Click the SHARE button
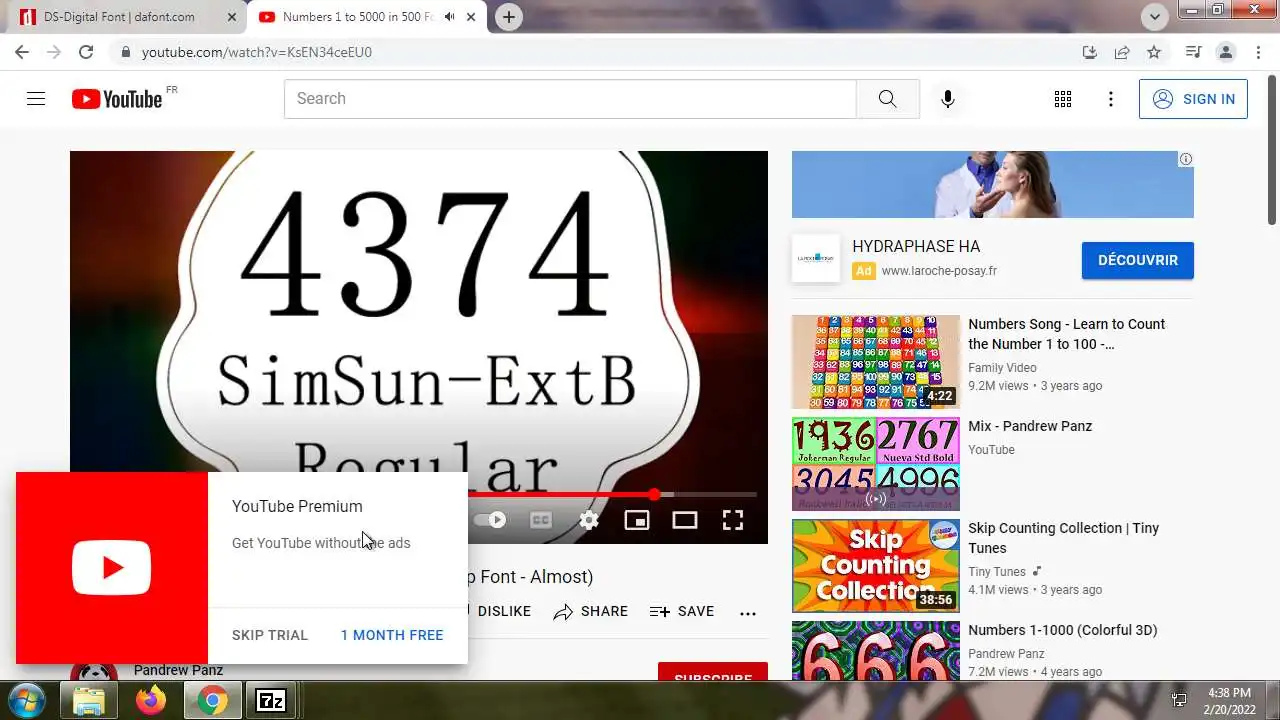This screenshot has width=1280, height=720. [591, 611]
